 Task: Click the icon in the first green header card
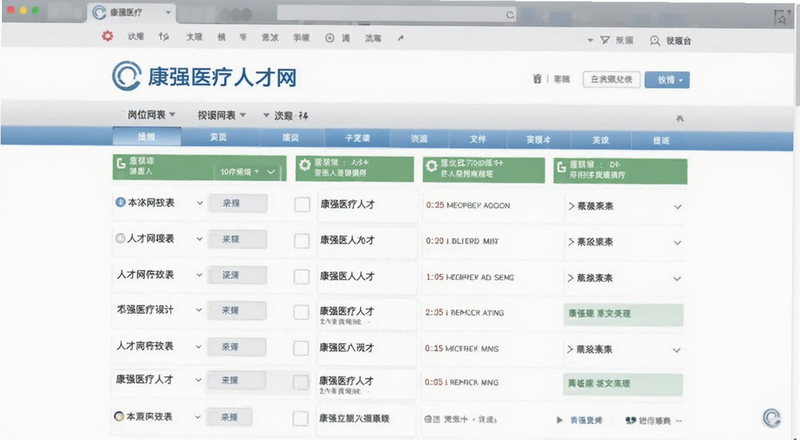(121, 163)
